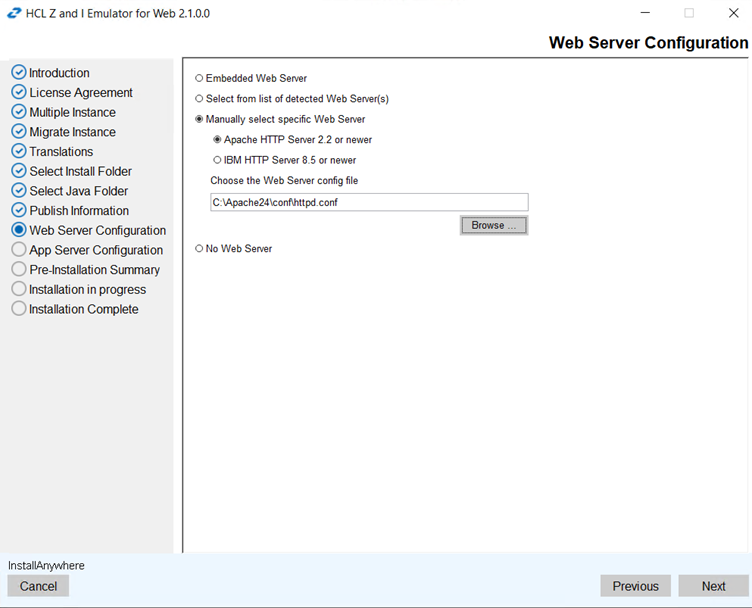This screenshot has width=752, height=608.
Task: Click the Migrate Instance step checkmark icon
Action: coord(19,131)
